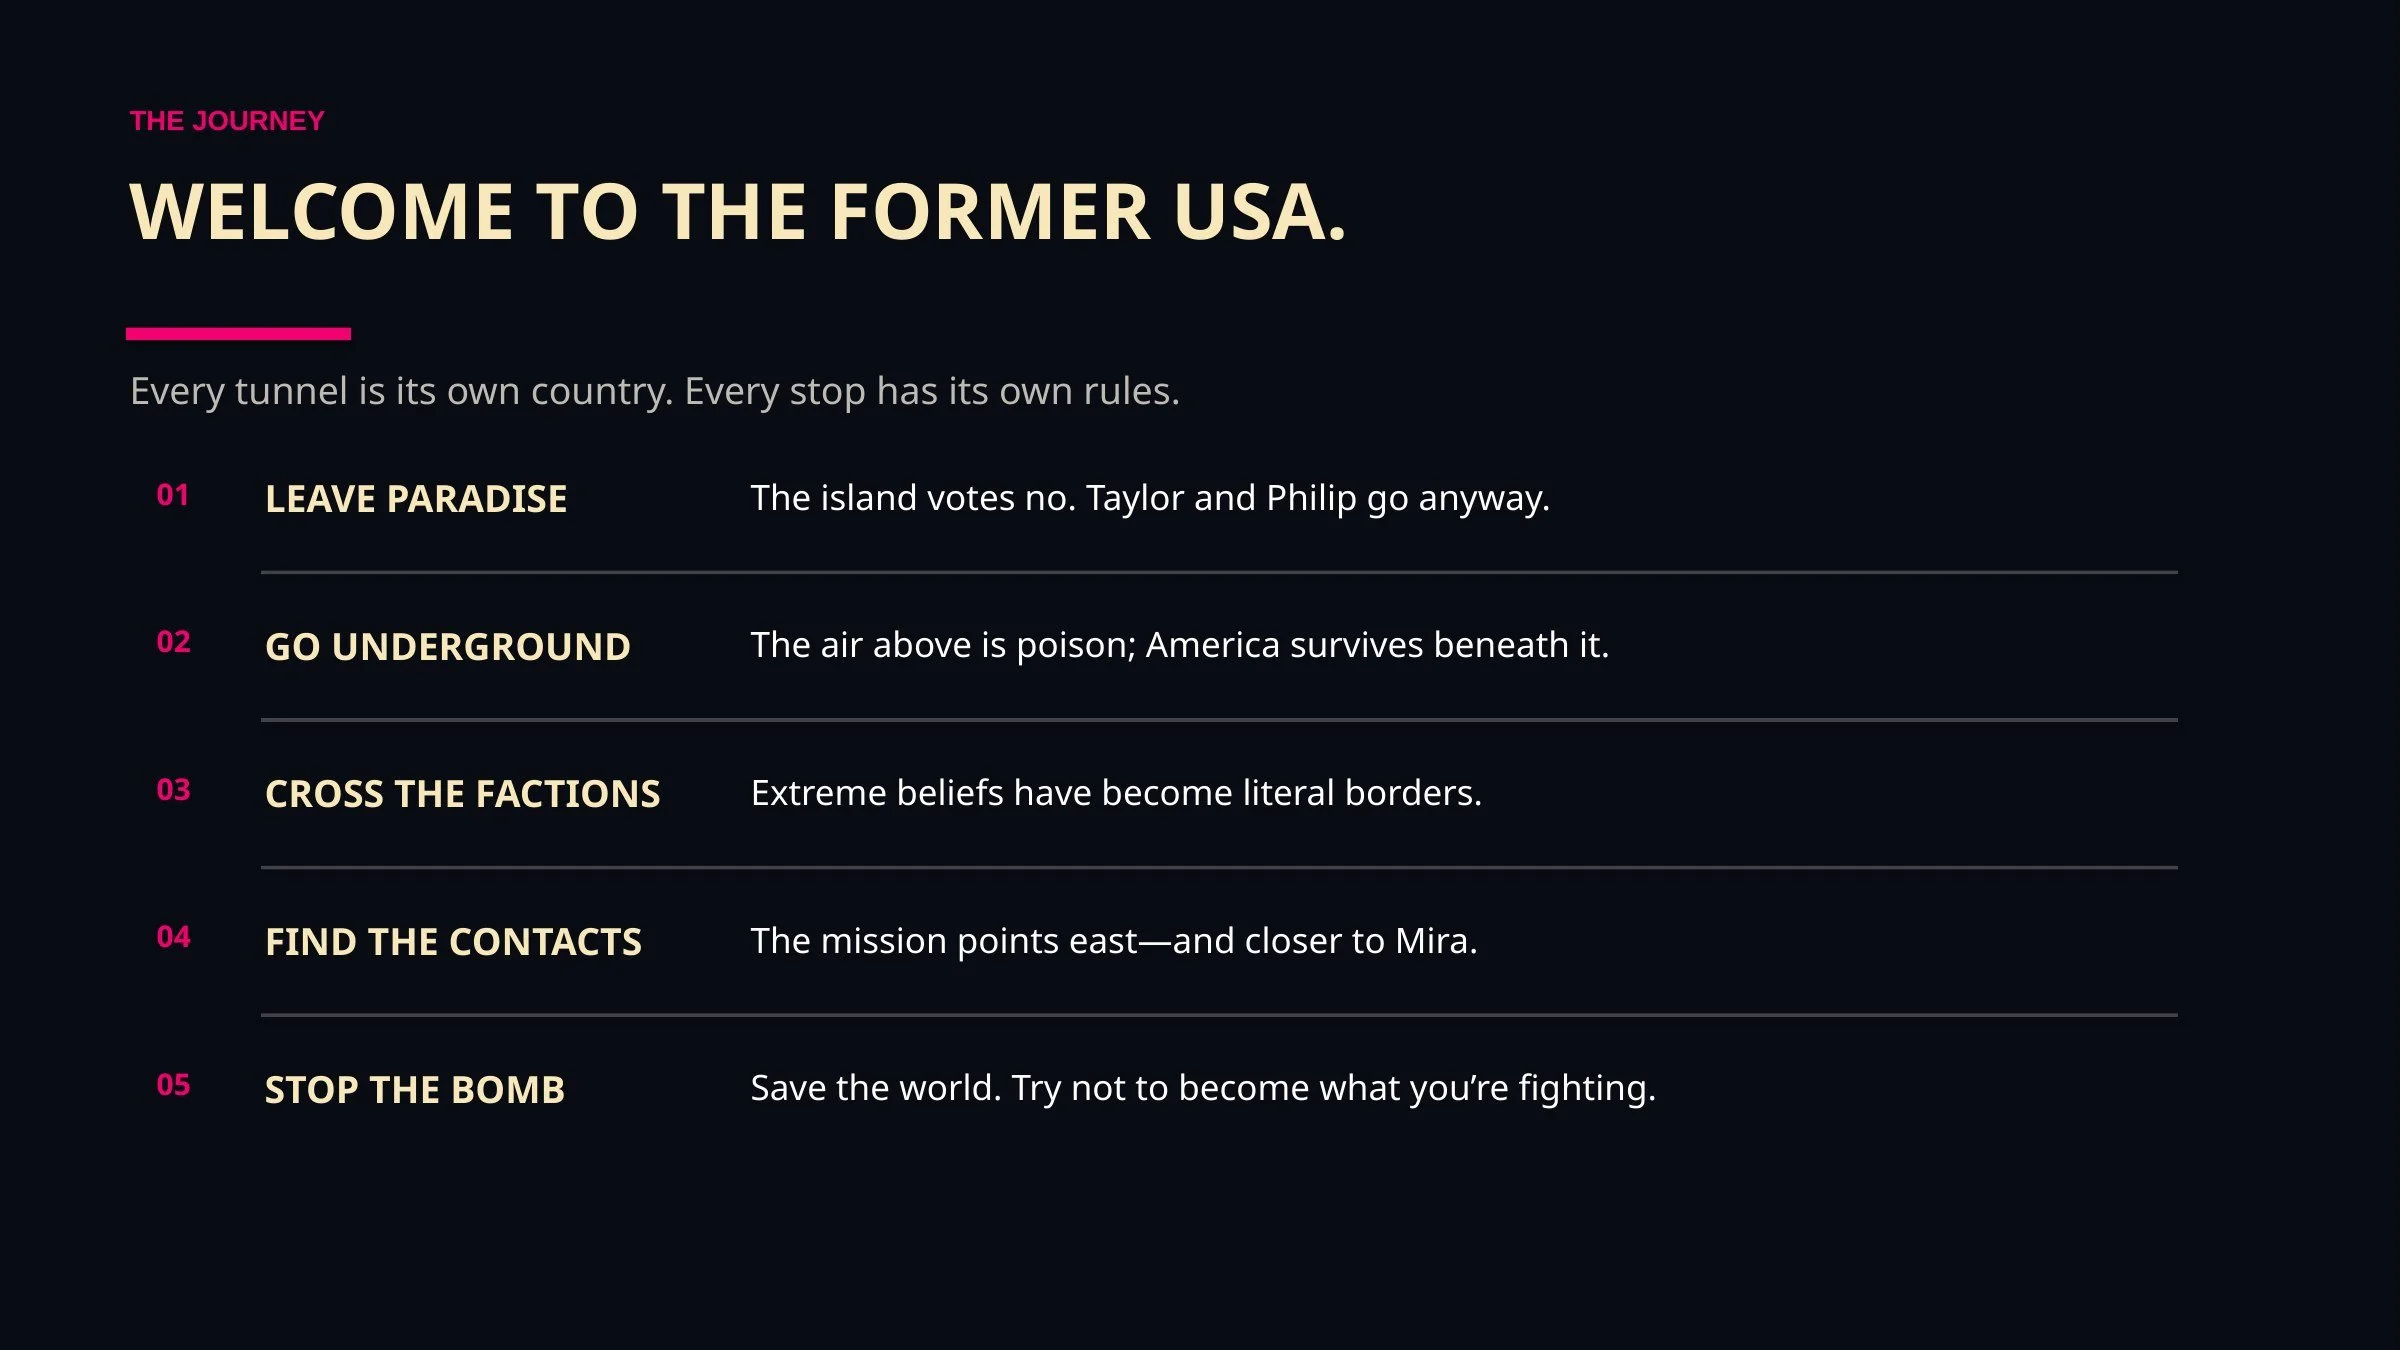Click step number 01
Screen dimensions: 2401x1350
click(x=173, y=495)
